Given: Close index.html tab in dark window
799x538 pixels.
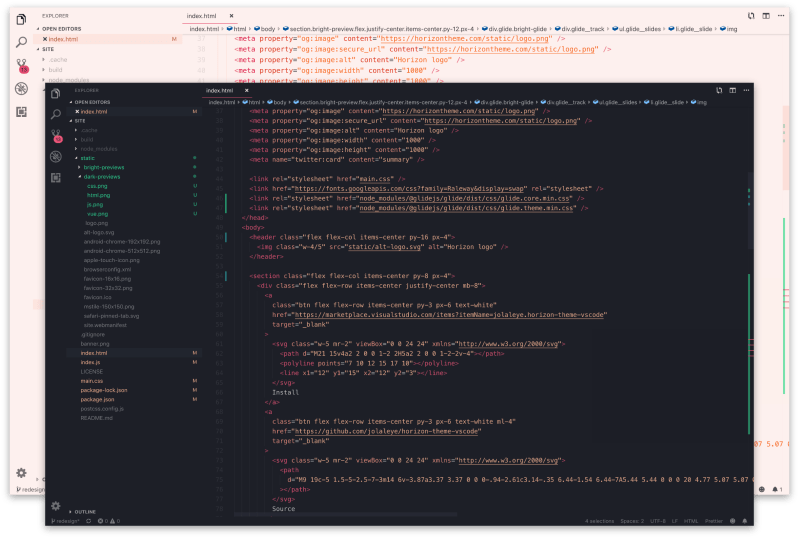Looking at the screenshot, I should 247,90.
